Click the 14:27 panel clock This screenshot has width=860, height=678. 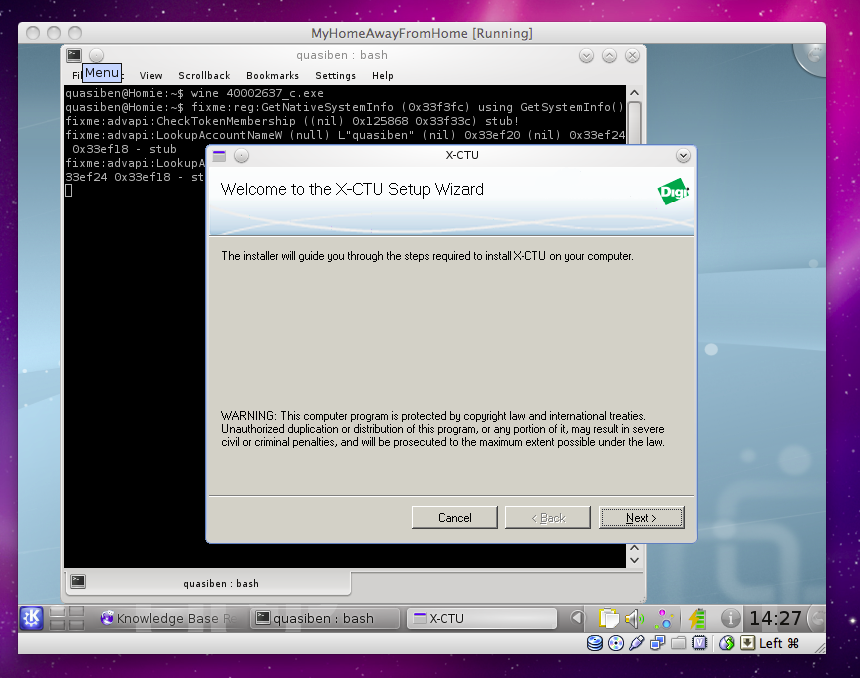[776, 619]
